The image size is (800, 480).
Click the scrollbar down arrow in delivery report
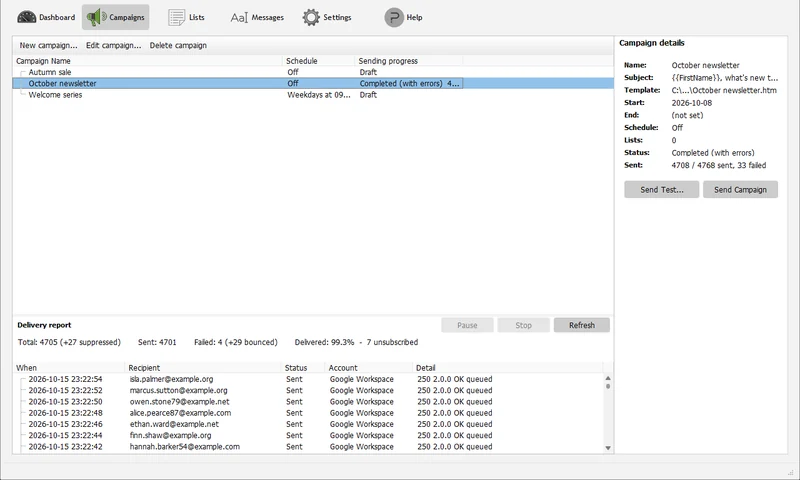click(608, 448)
